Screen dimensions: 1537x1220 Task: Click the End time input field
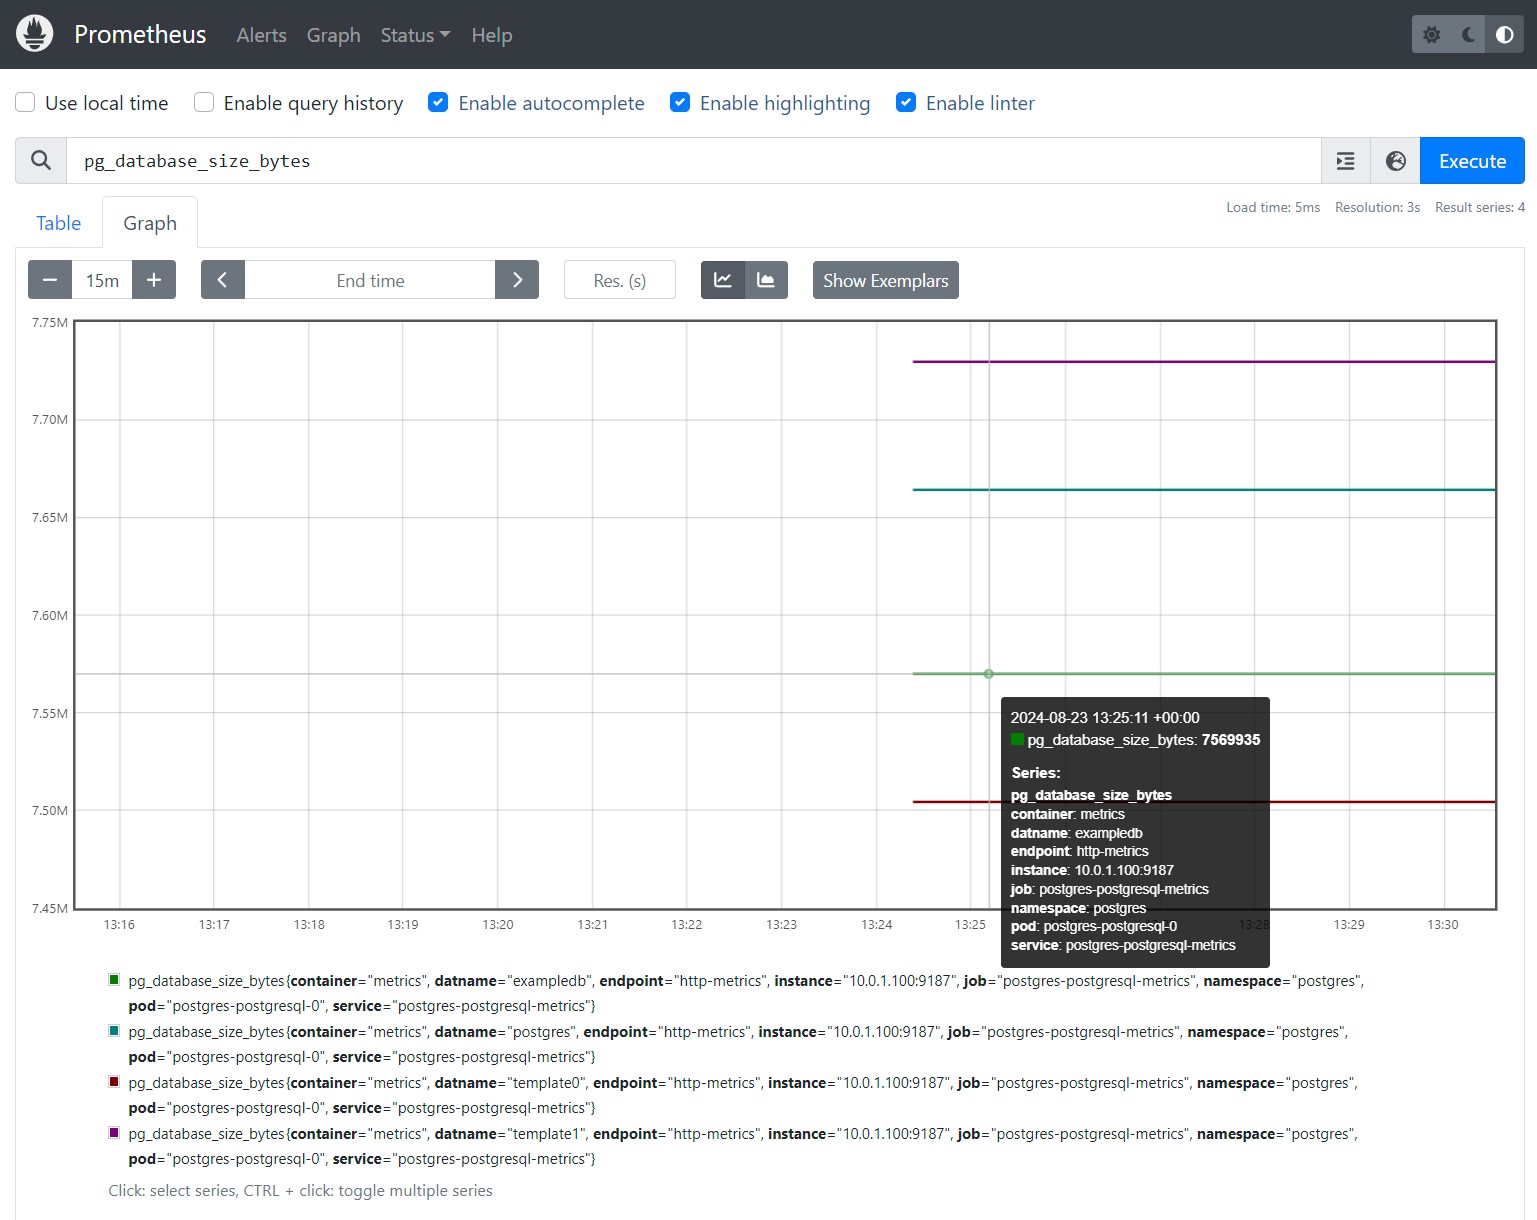click(x=370, y=280)
